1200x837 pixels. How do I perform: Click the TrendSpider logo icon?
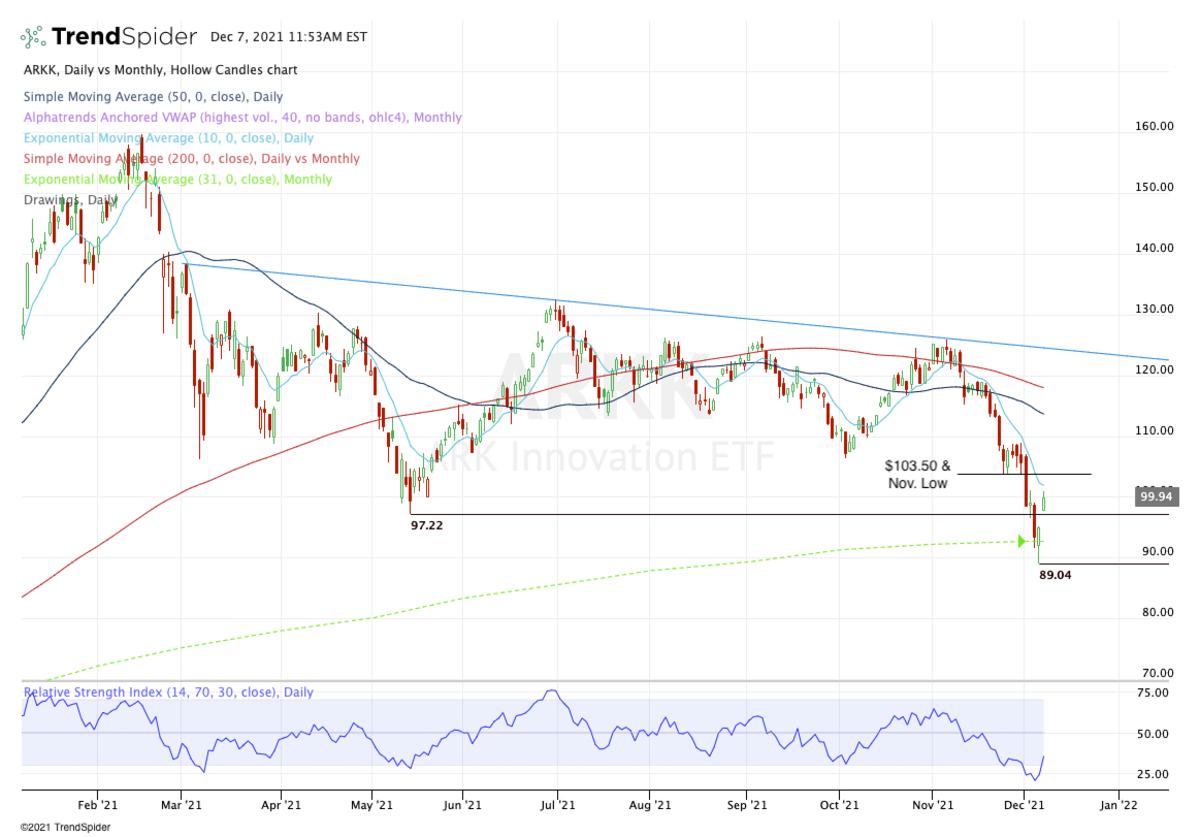pyautogui.click(x=33, y=38)
